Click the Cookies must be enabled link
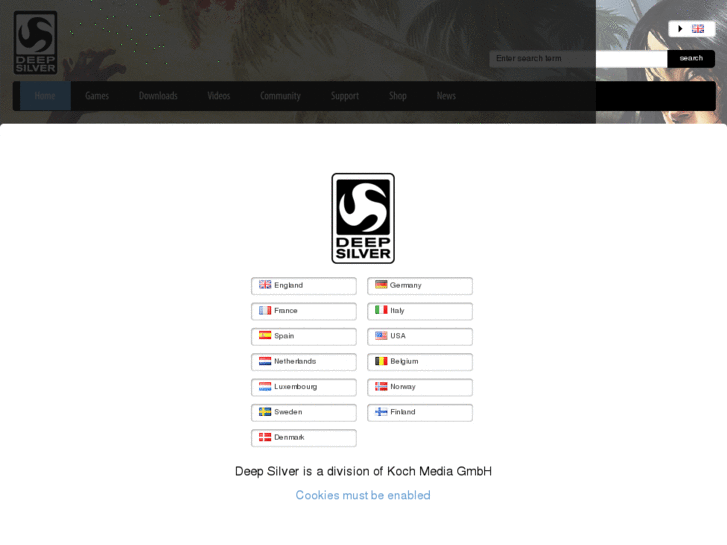The image size is (727, 545). (363, 495)
